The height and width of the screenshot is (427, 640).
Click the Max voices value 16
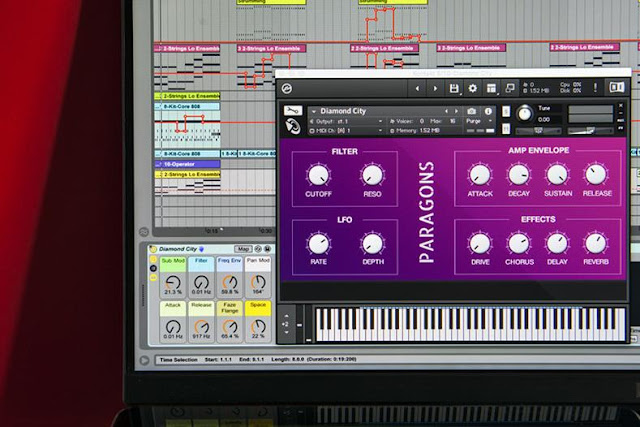pyautogui.click(x=452, y=121)
